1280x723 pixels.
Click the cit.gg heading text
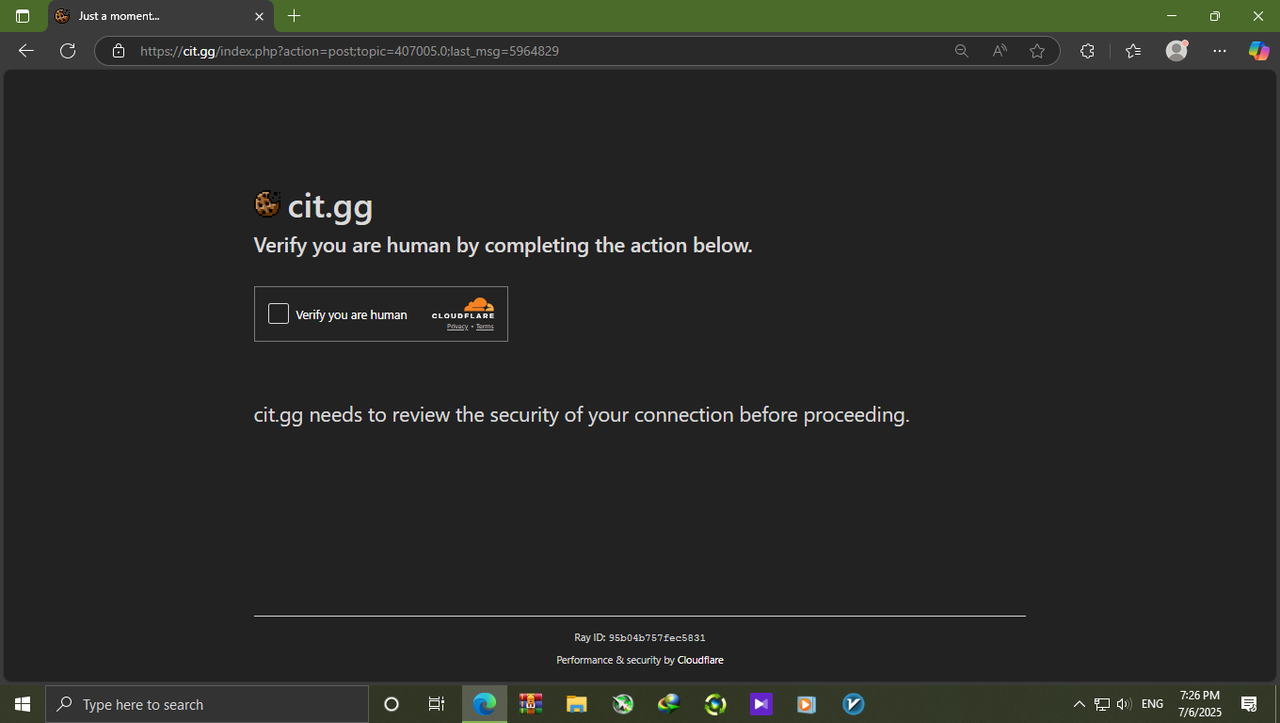[x=330, y=206]
